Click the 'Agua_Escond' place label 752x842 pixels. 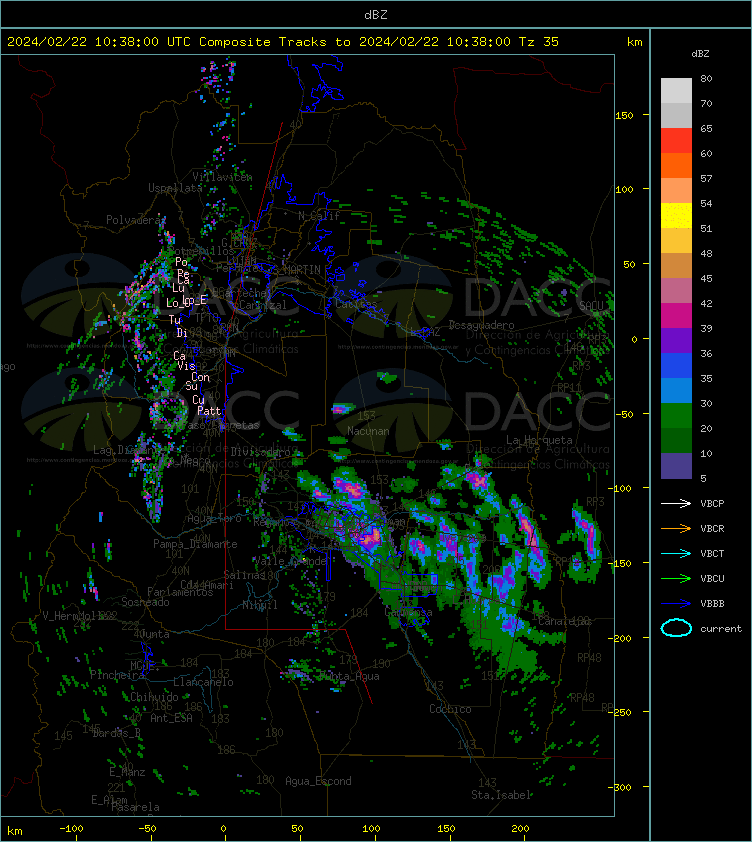(318, 781)
